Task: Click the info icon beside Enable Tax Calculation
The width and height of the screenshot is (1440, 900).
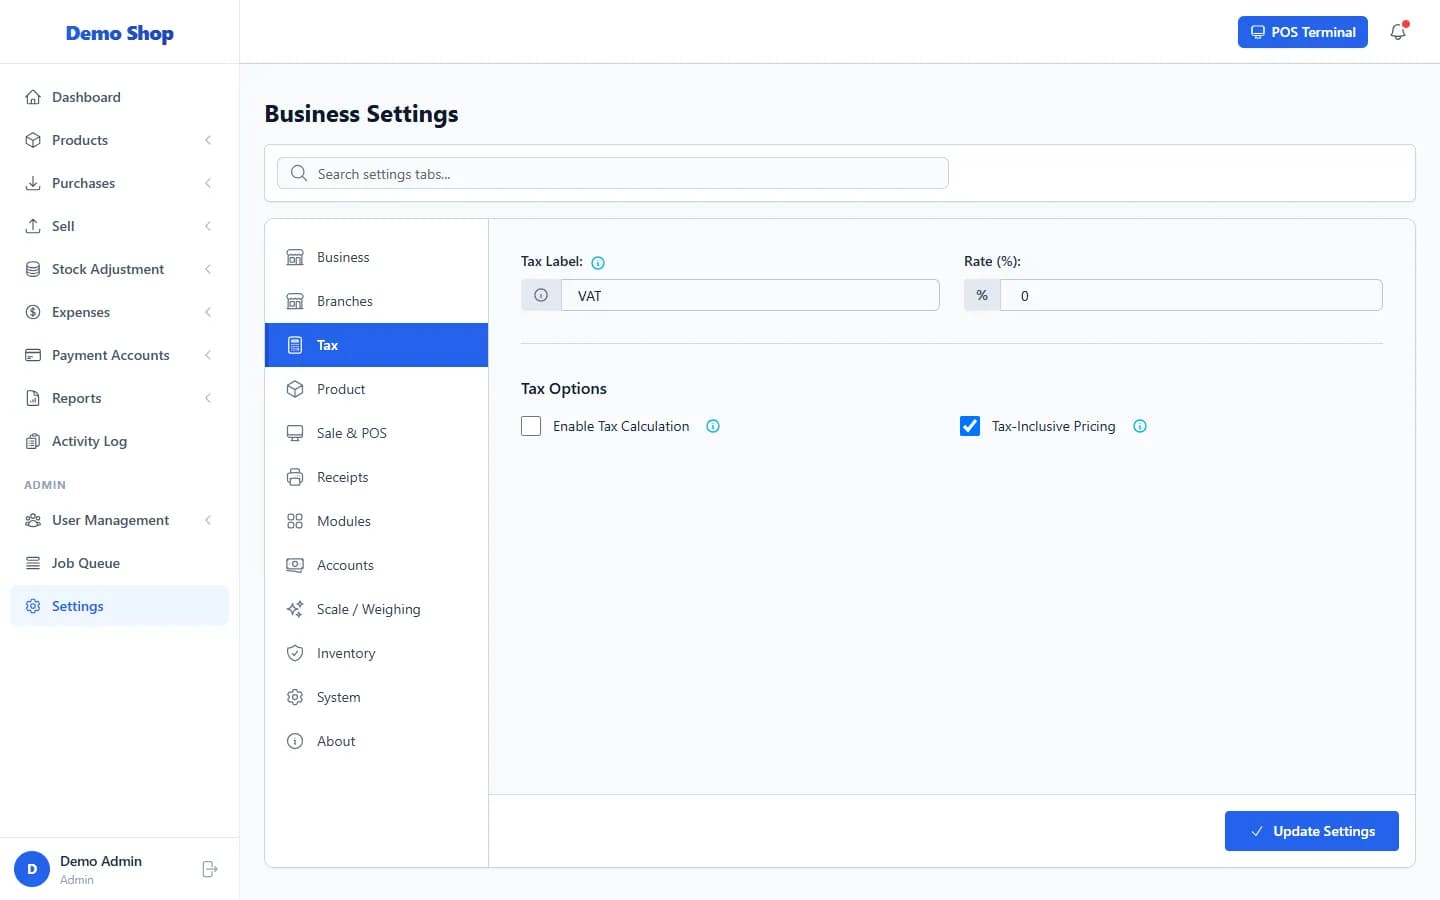Action: coord(713,426)
